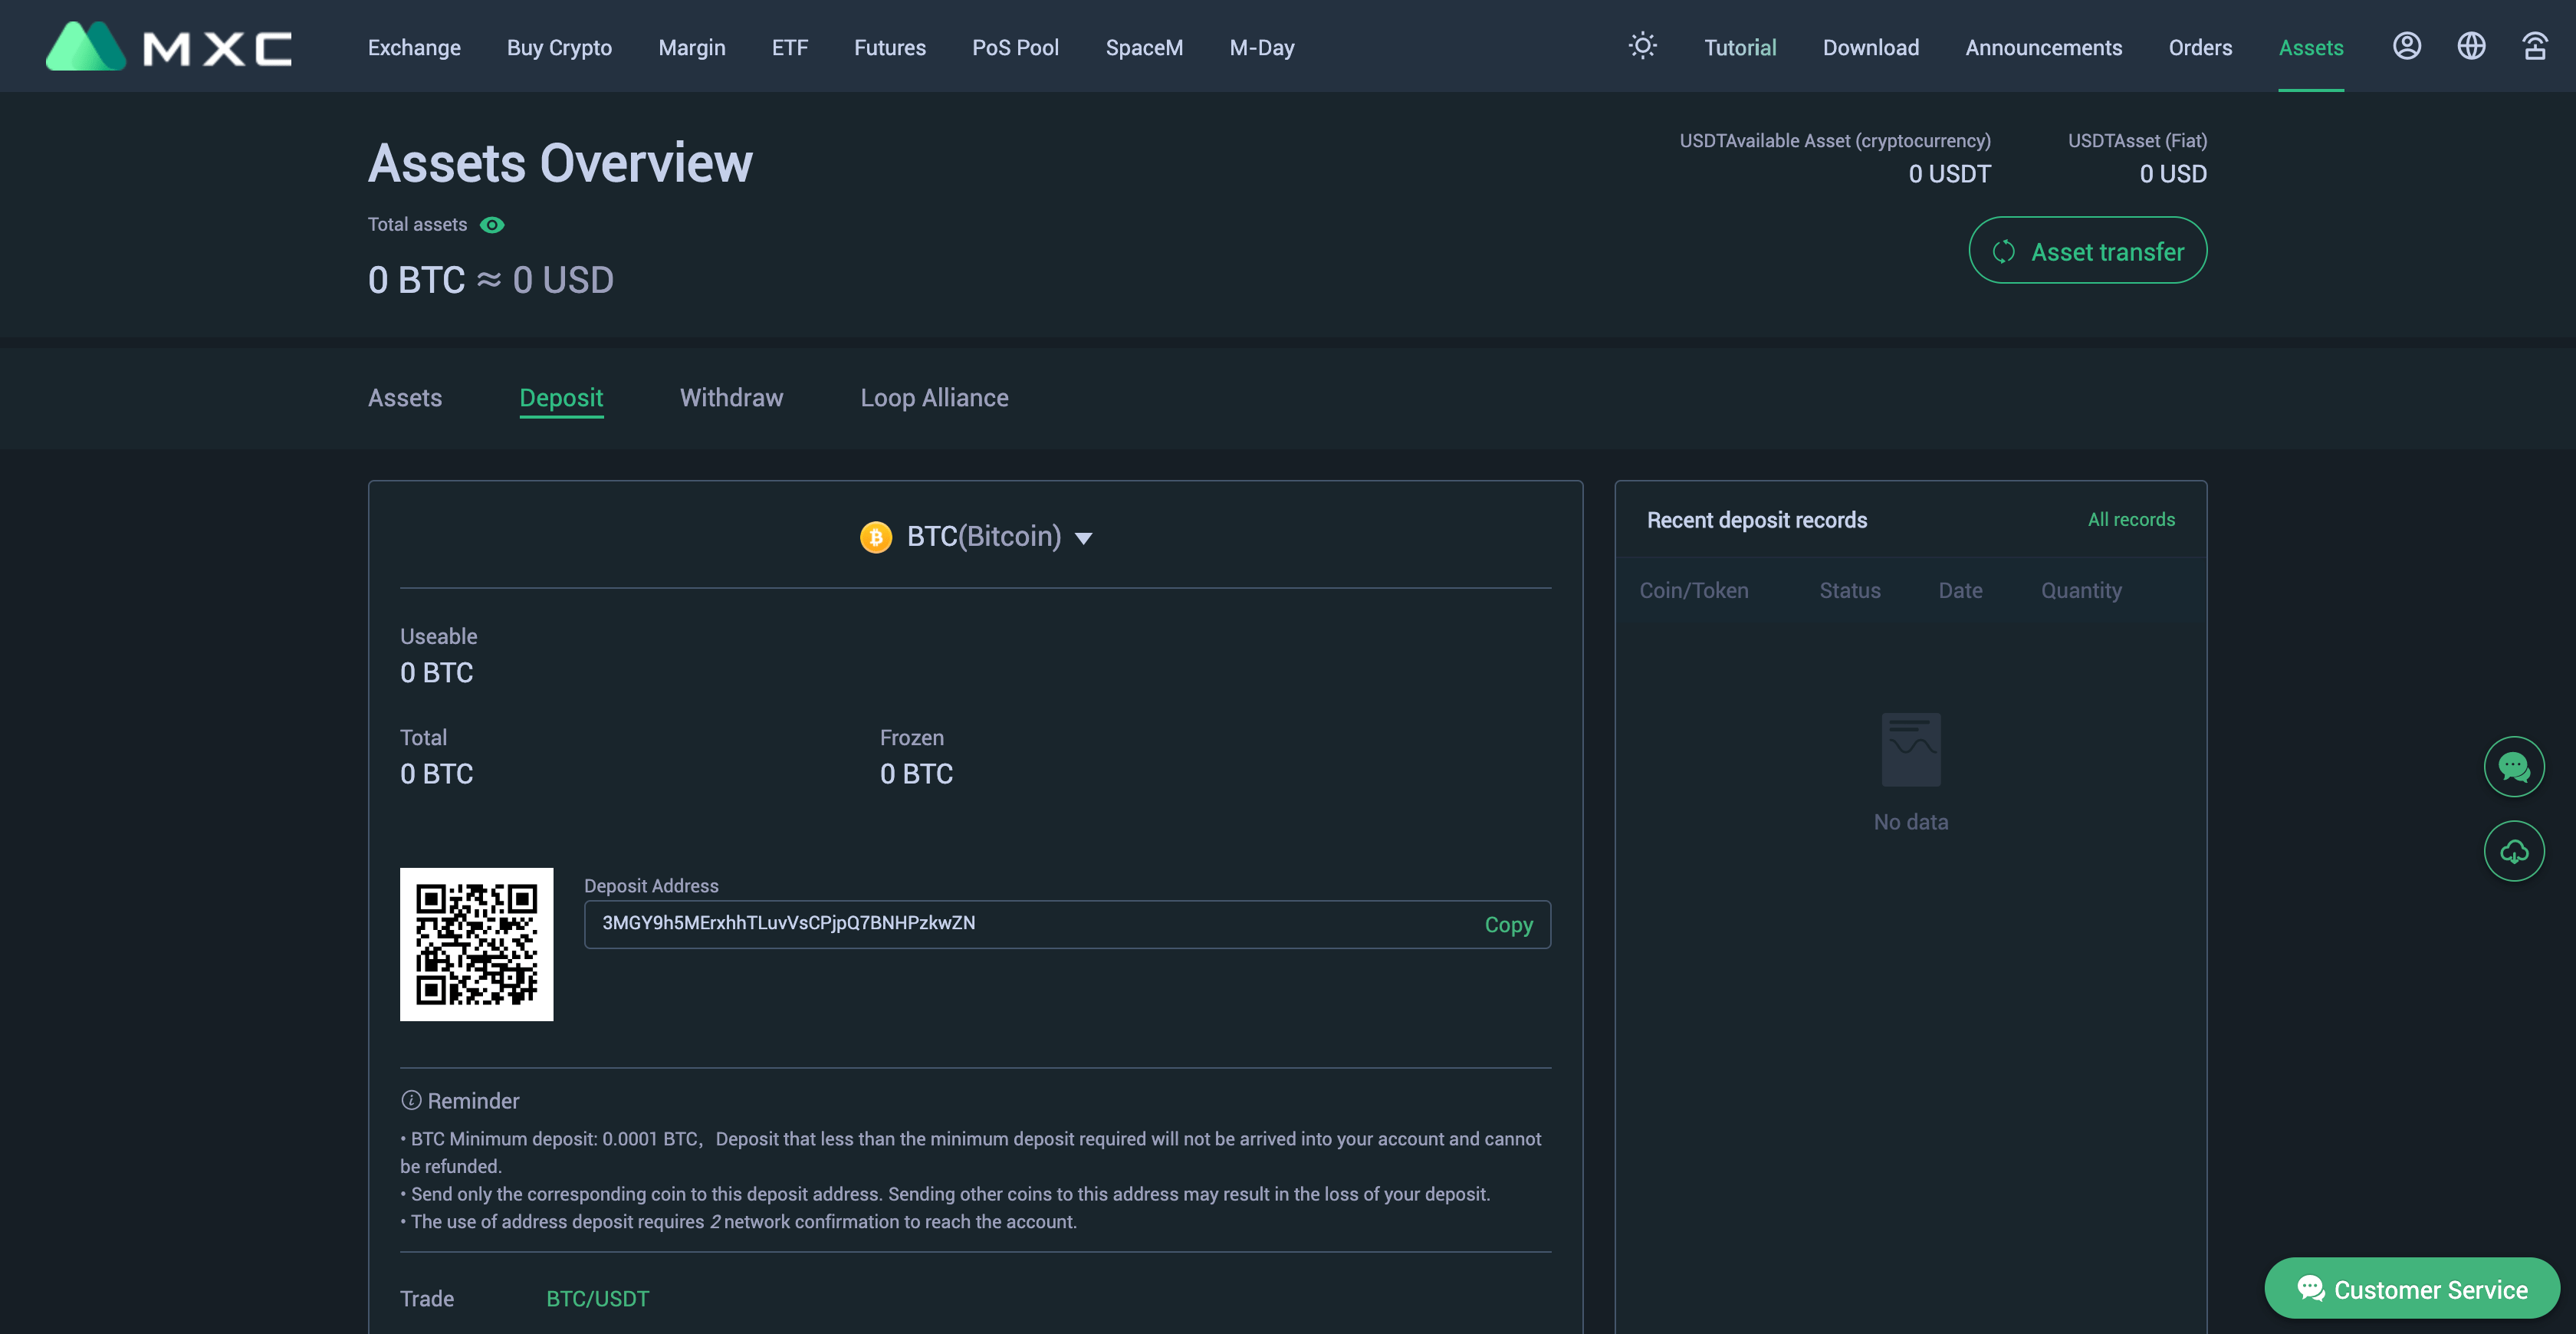Switch to the Withdraw tab
Screen dimensions: 2576x1334
(x=731, y=396)
